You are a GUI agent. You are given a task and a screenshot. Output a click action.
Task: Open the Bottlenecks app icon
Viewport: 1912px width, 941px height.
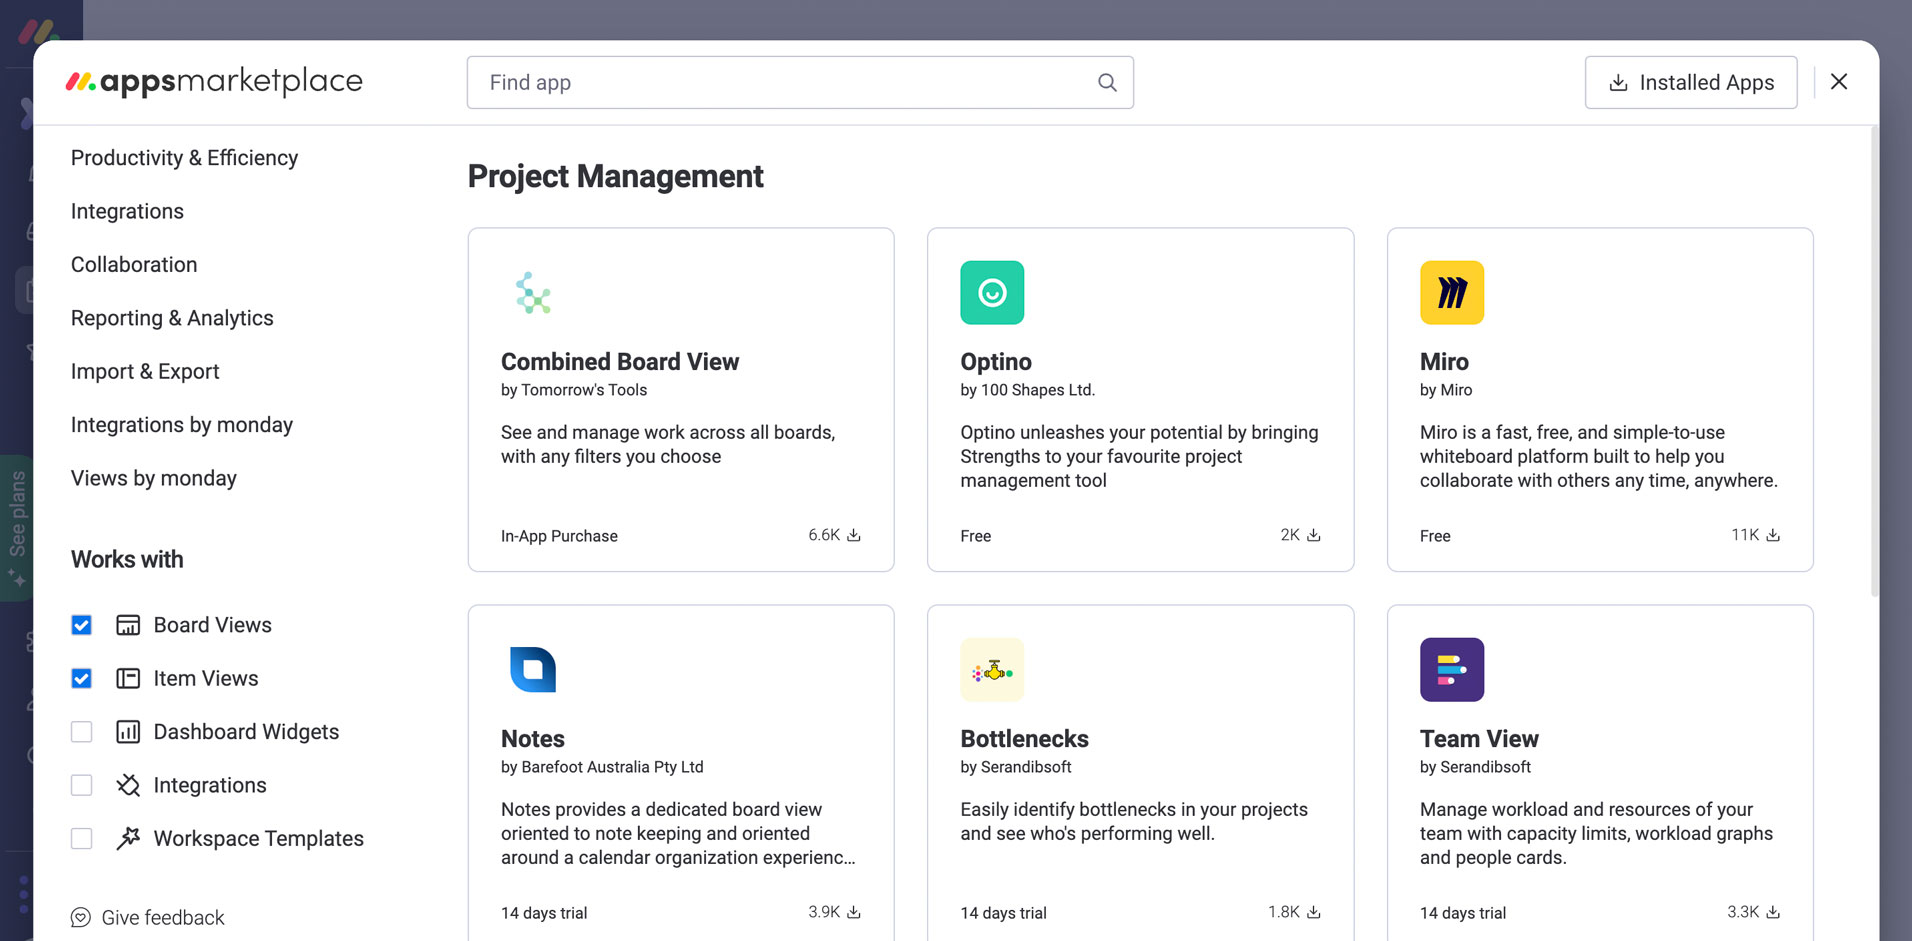pyautogui.click(x=992, y=670)
